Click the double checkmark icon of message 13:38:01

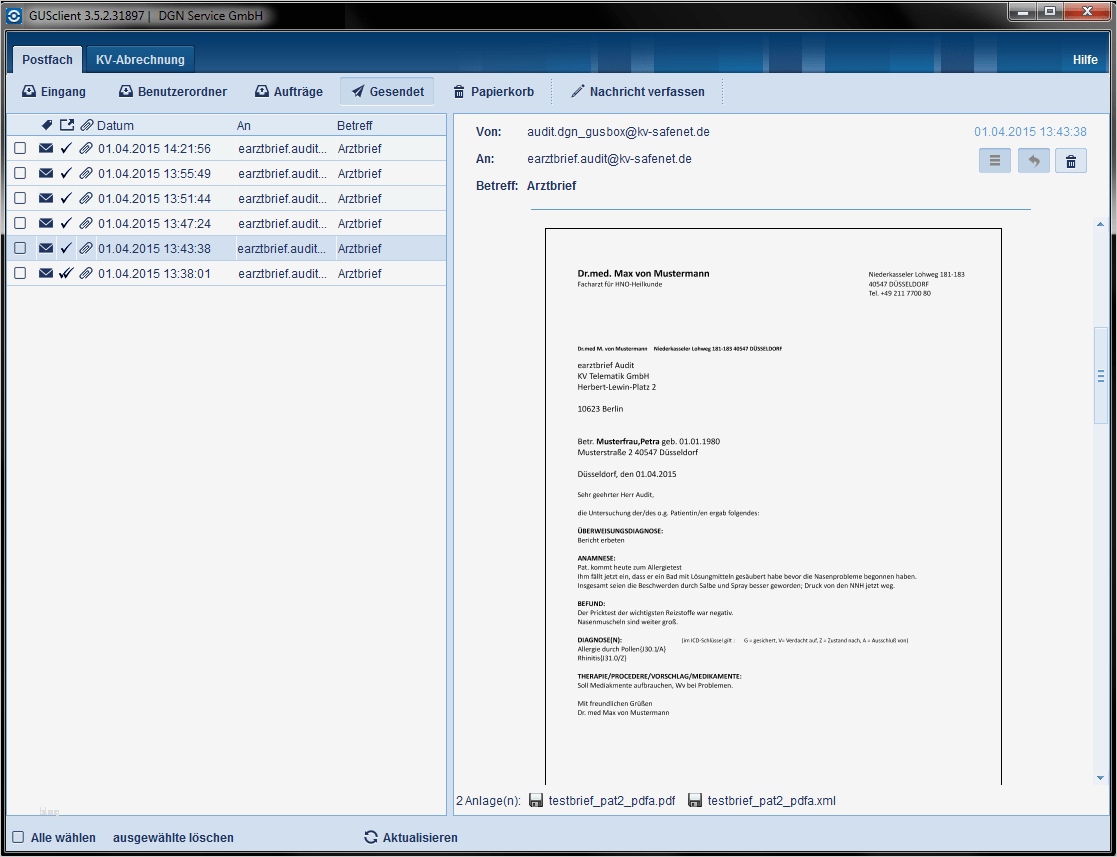[x=66, y=273]
